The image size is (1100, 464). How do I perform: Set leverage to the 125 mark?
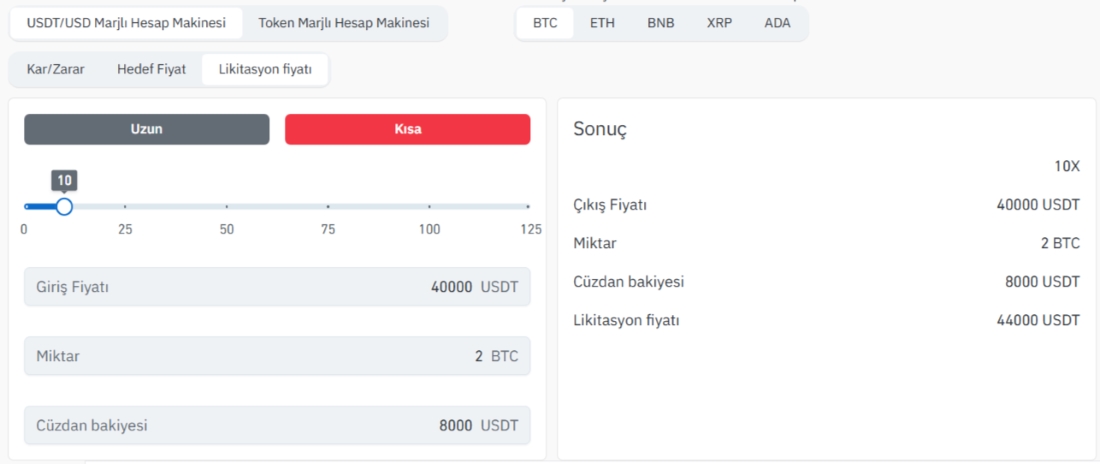[528, 206]
